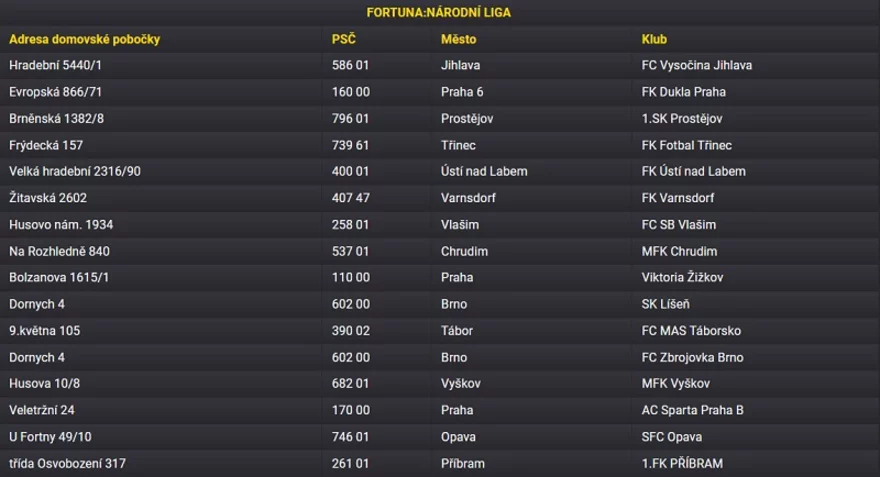Click the FC Zbrojovka Brno club cell
This screenshot has width=880, height=477.
click(x=693, y=357)
